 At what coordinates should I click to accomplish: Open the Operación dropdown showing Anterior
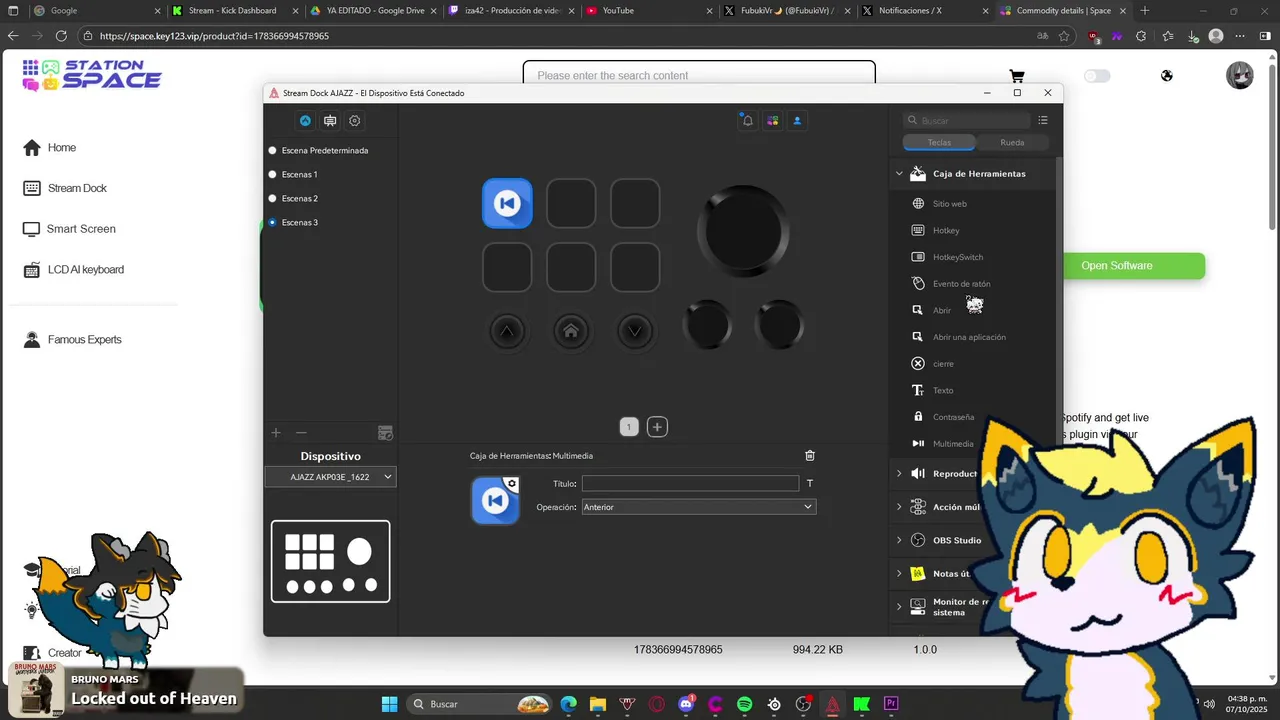click(698, 507)
